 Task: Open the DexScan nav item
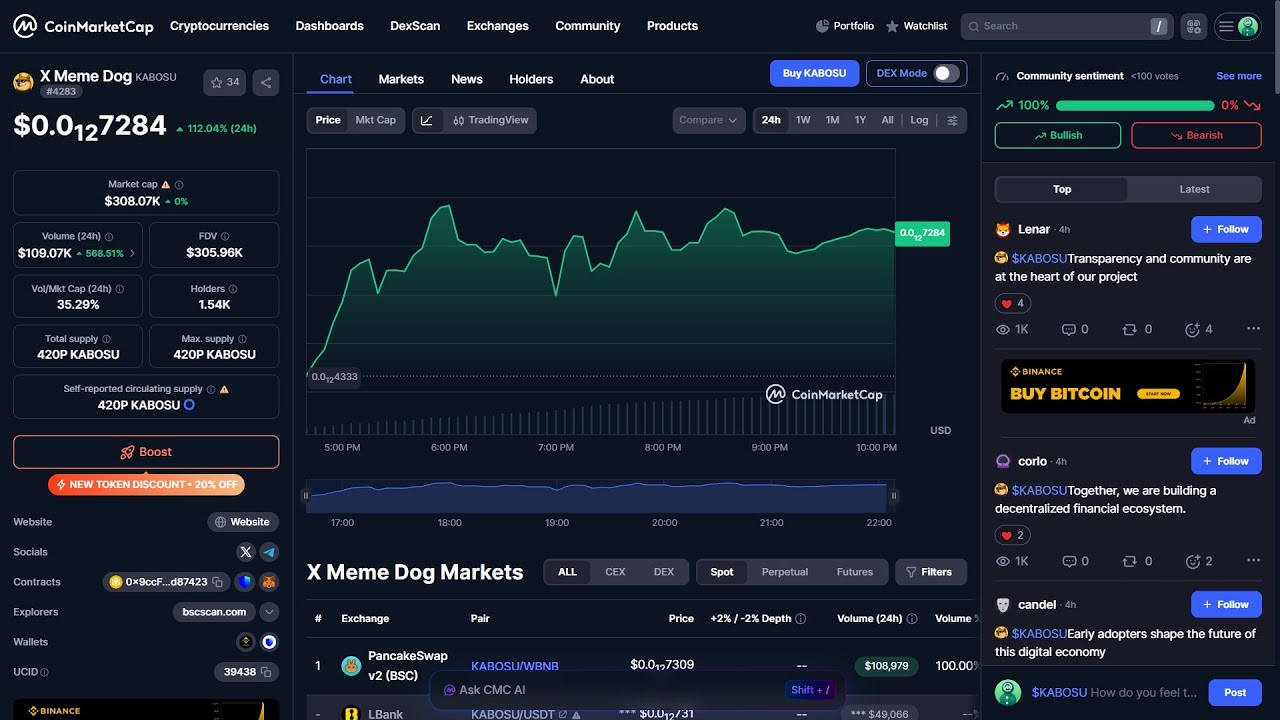tap(415, 26)
